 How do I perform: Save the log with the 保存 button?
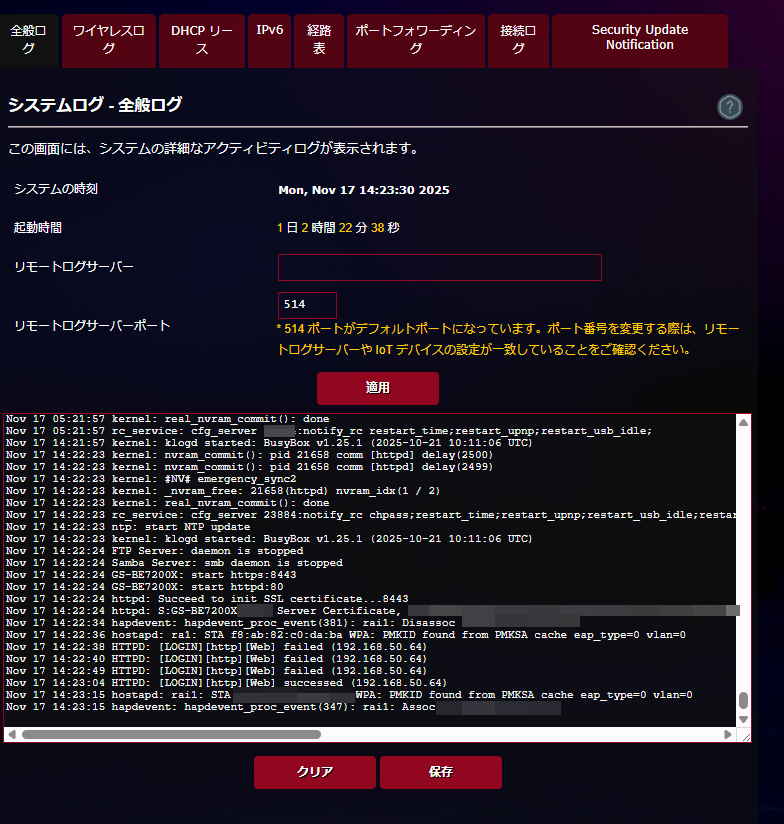coord(440,772)
